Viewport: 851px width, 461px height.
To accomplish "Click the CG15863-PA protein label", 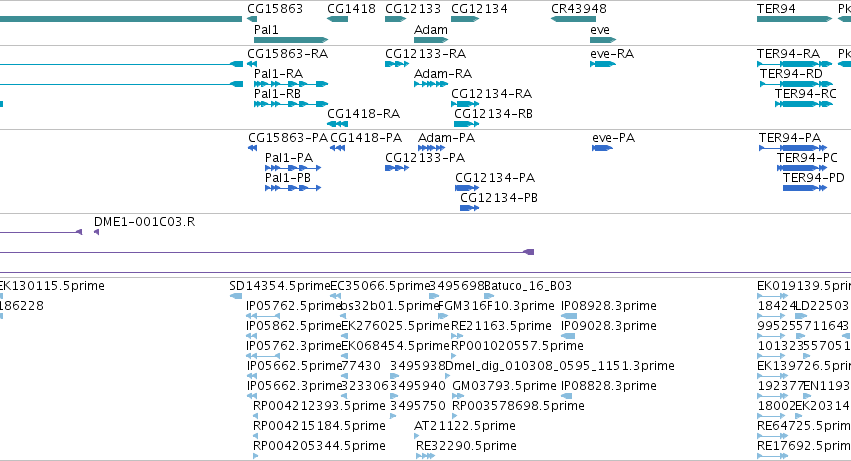I will coord(288,138).
